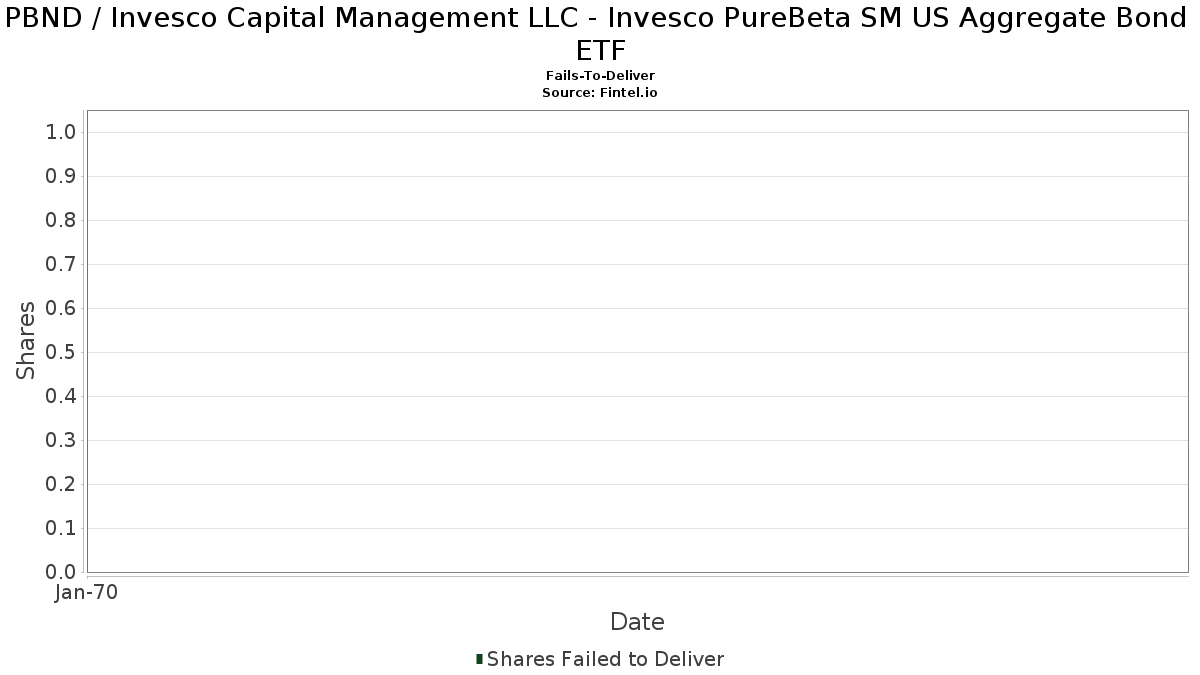1200x675 pixels.
Task: Click the Shares y-axis title
Action: [26, 341]
